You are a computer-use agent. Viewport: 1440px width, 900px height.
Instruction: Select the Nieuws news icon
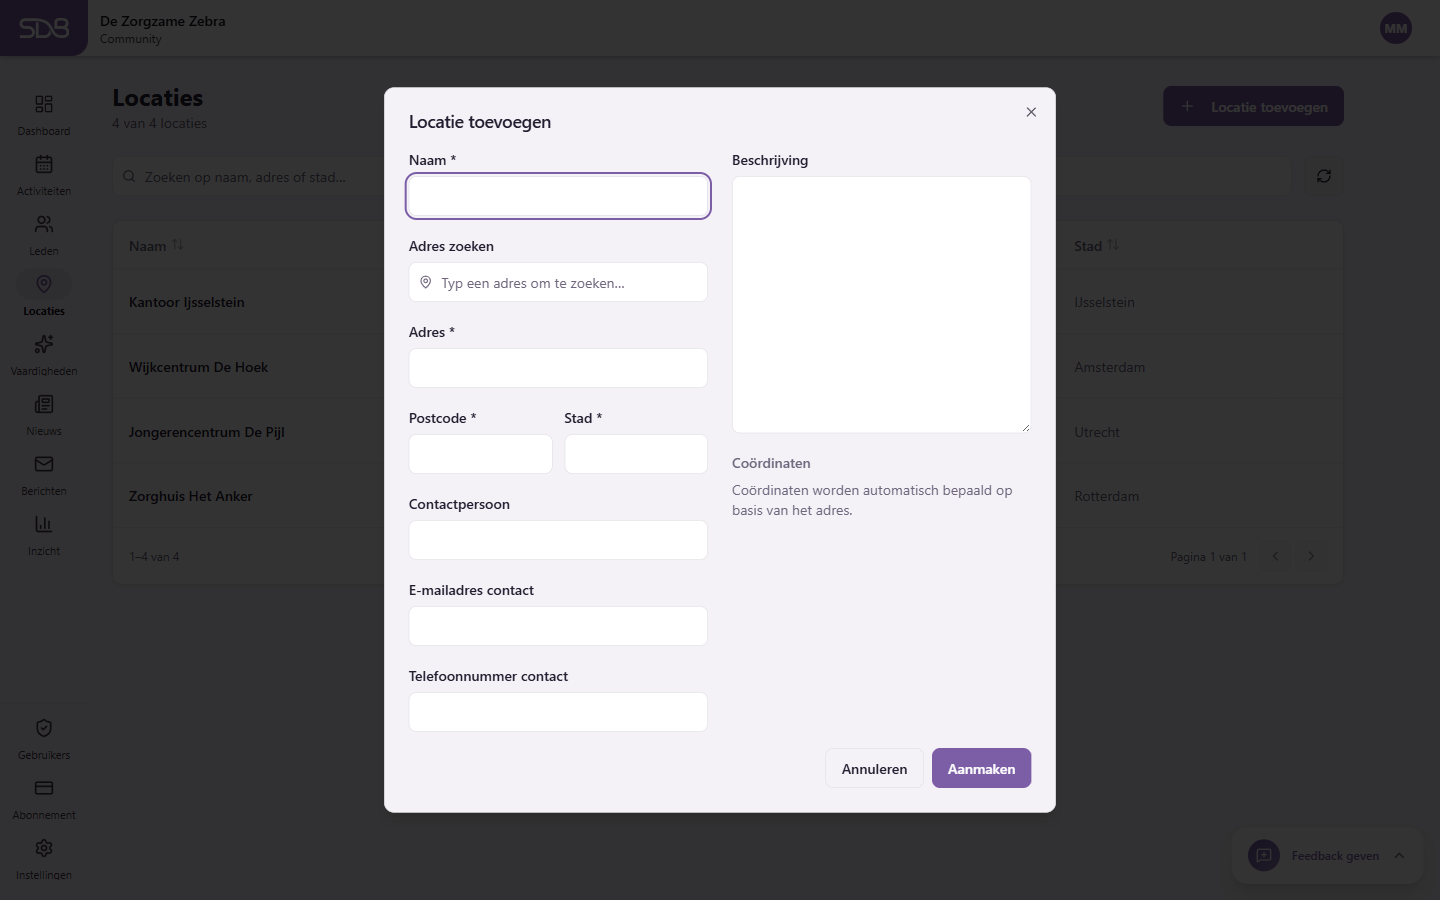tap(44, 413)
